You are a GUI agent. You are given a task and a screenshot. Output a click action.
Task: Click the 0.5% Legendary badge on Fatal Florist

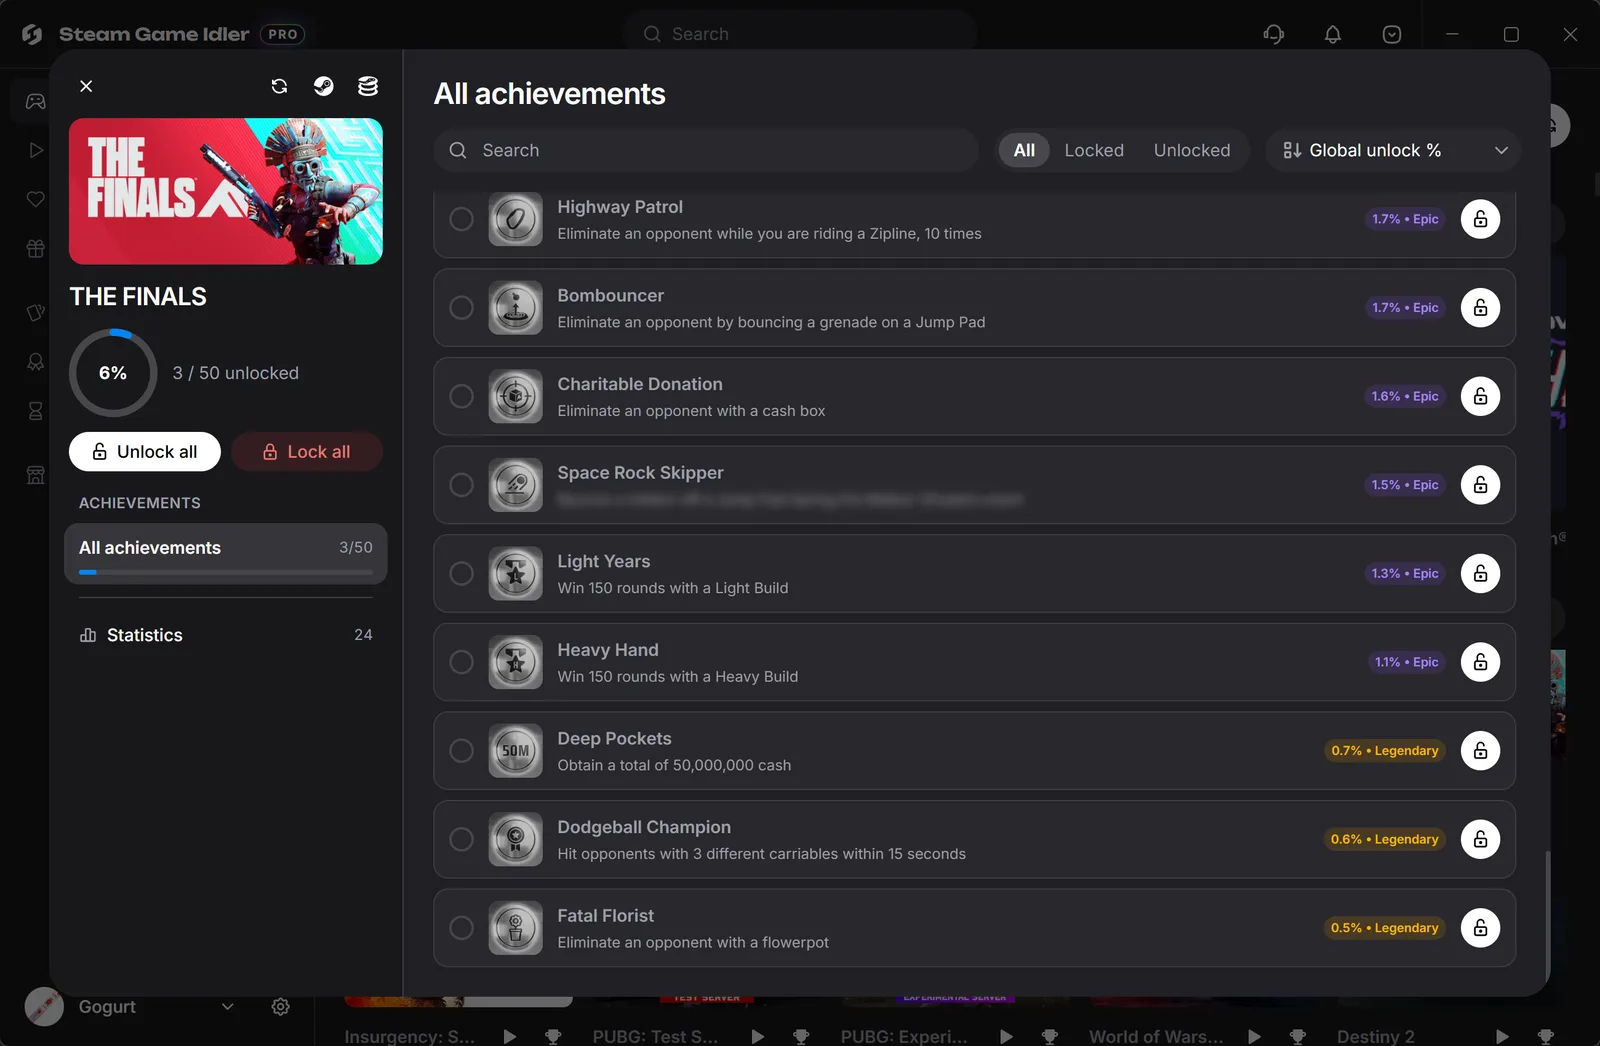(1385, 928)
